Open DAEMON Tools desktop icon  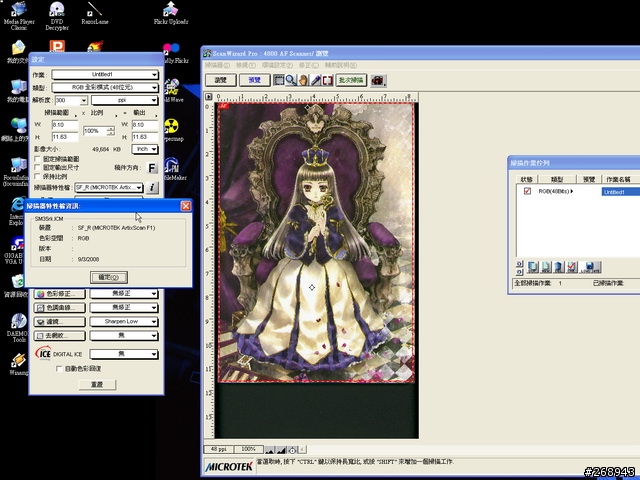tap(18, 328)
